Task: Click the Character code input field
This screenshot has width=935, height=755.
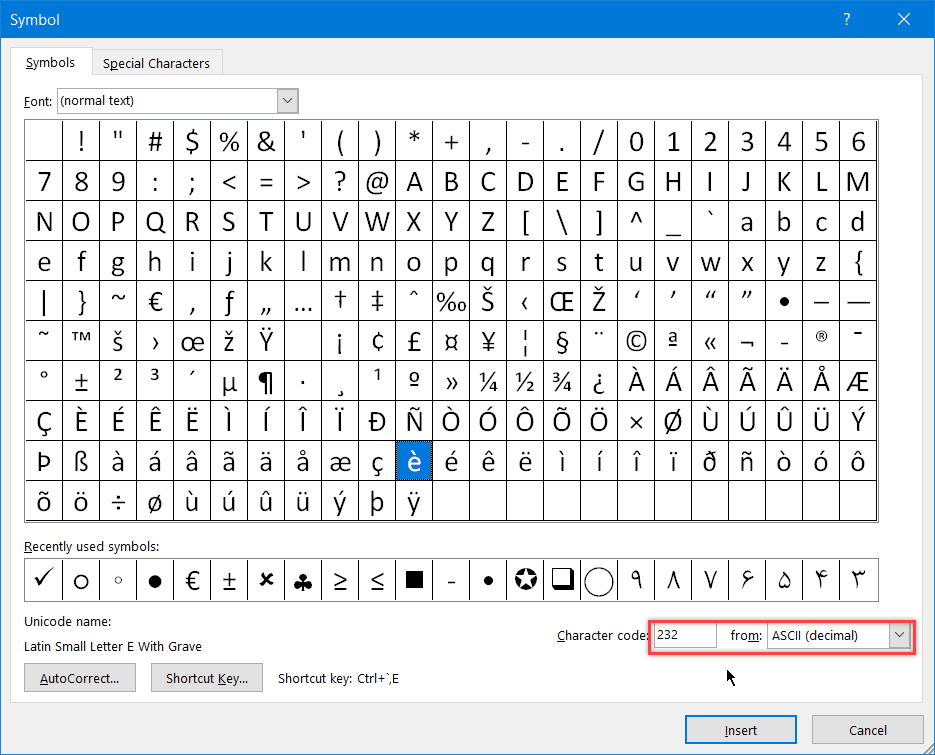Action: click(x=685, y=635)
